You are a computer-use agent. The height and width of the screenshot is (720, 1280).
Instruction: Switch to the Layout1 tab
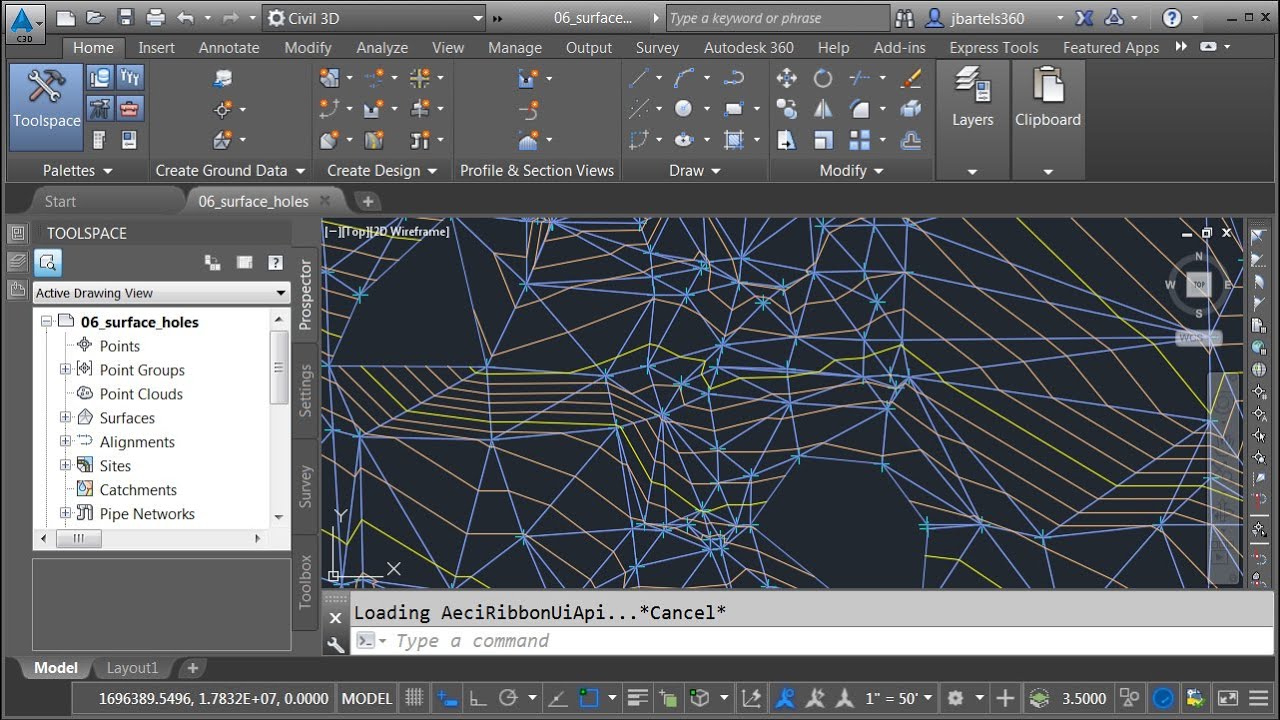[132, 668]
